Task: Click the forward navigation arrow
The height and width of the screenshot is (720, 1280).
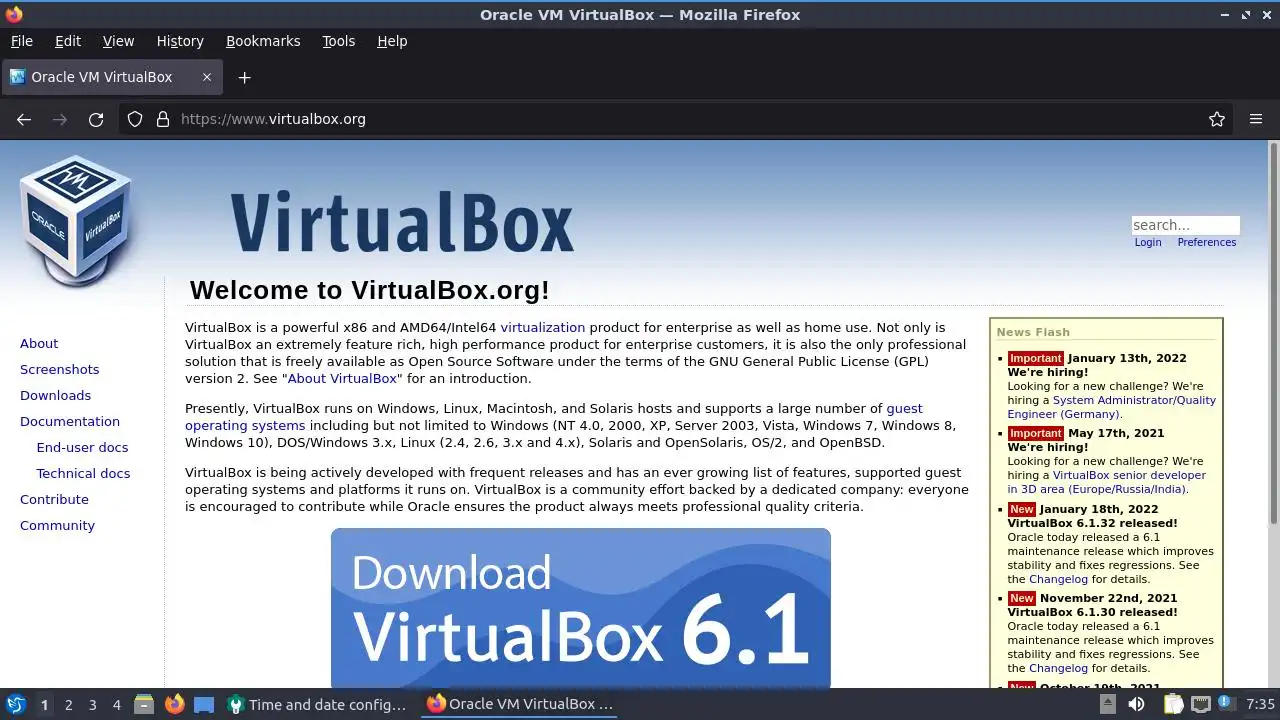Action: 60,119
